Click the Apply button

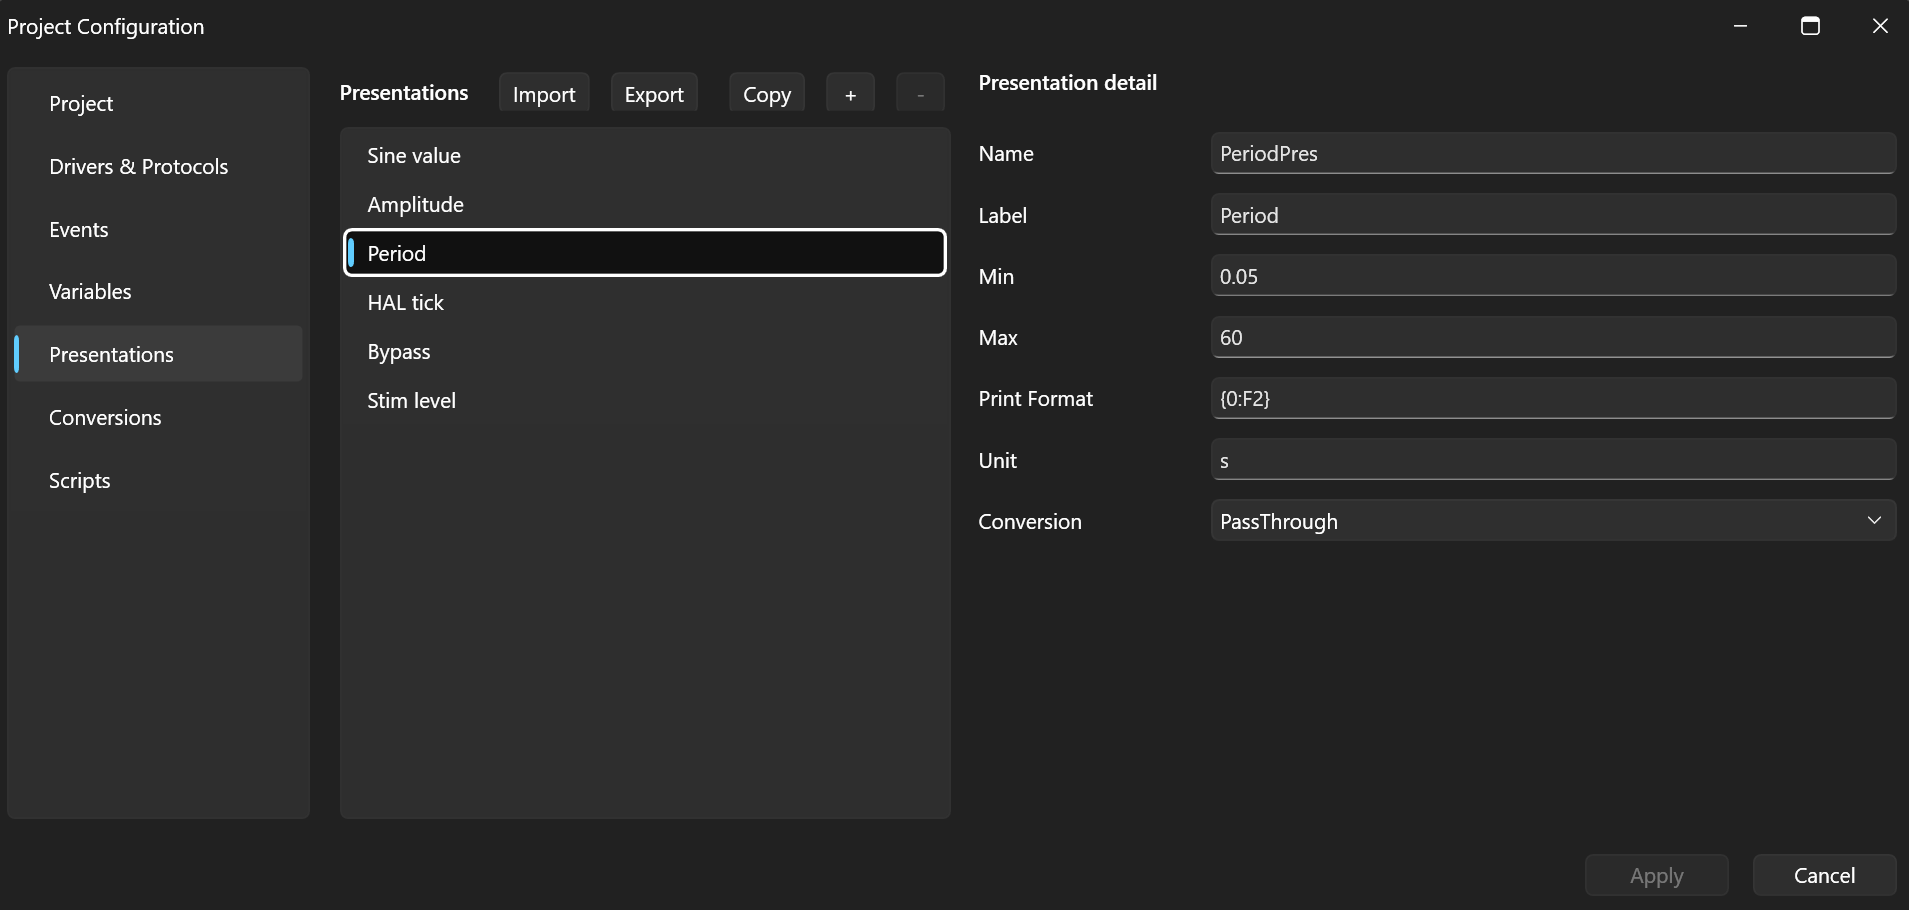click(1657, 876)
